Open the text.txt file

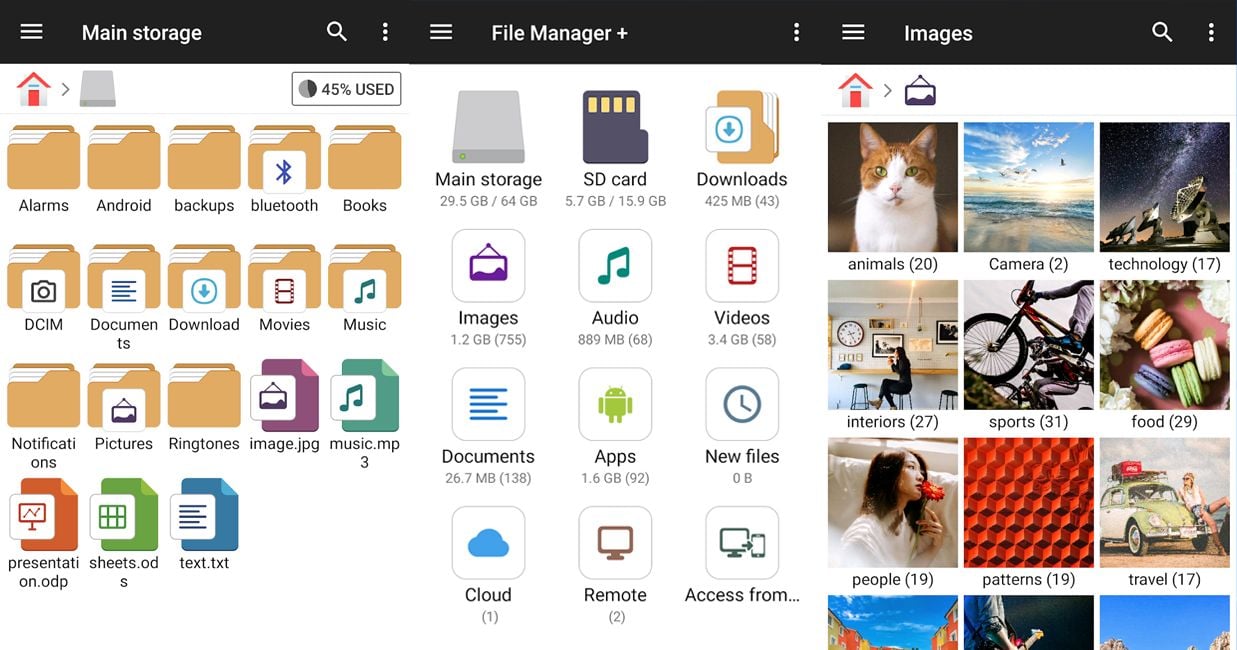[x=204, y=526]
